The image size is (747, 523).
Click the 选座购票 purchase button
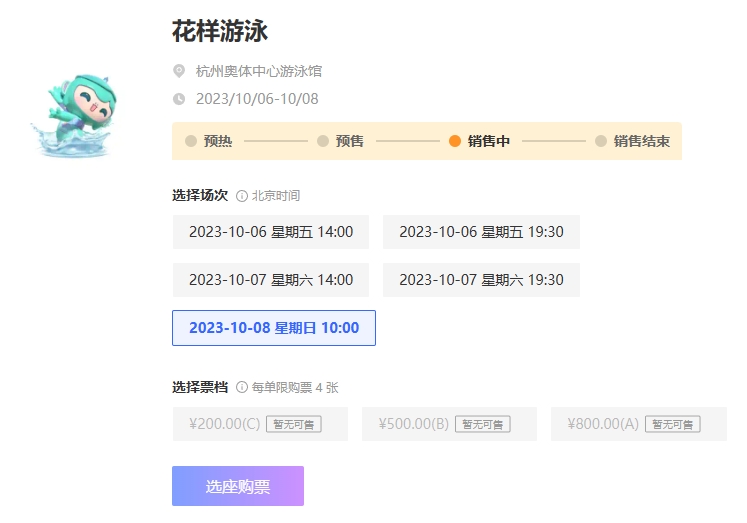[238, 486]
